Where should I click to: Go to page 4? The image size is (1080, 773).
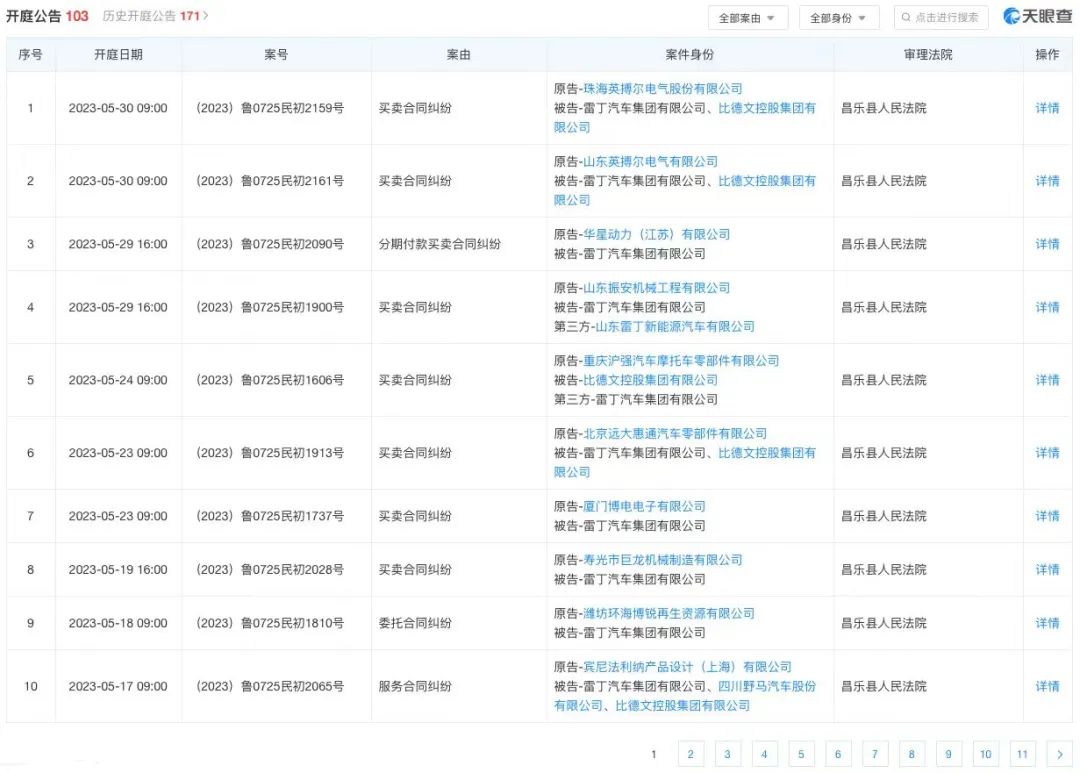pos(764,754)
